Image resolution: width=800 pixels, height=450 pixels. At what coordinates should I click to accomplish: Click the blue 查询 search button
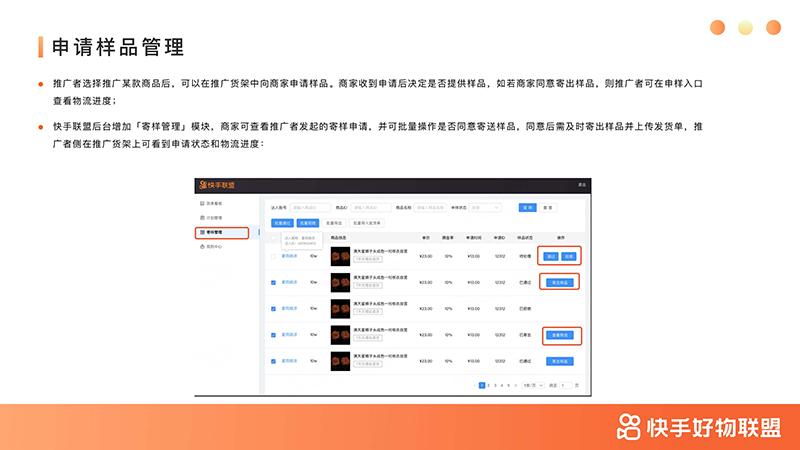526,207
